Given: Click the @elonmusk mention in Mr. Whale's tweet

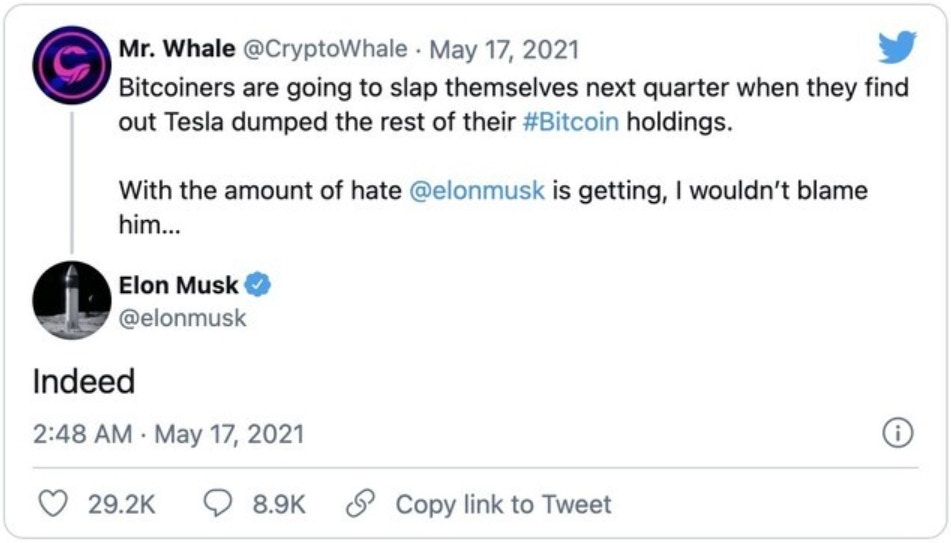Looking at the screenshot, I should [477, 190].
